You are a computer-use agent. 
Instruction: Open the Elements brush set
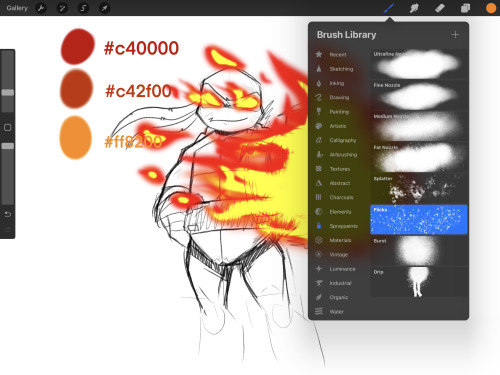(x=338, y=212)
